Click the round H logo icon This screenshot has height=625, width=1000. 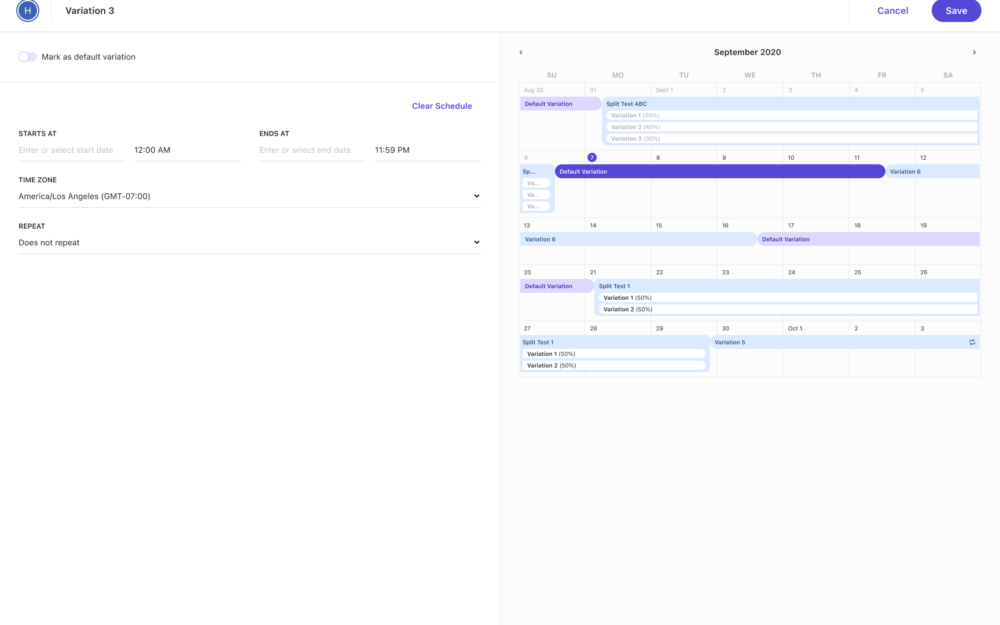click(x=28, y=11)
